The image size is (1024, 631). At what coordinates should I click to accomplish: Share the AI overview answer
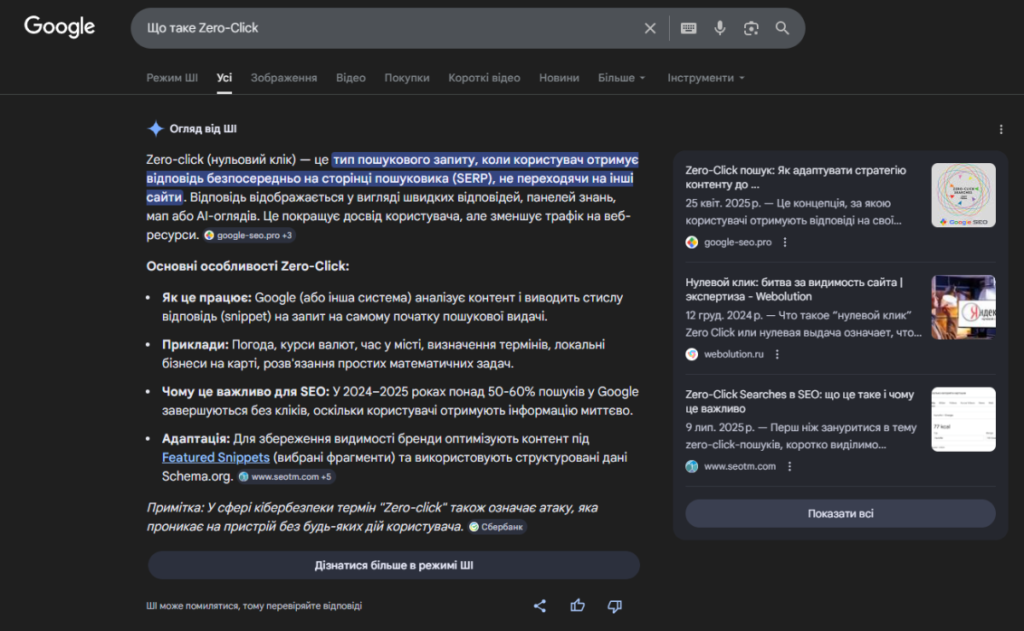(540, 605)
